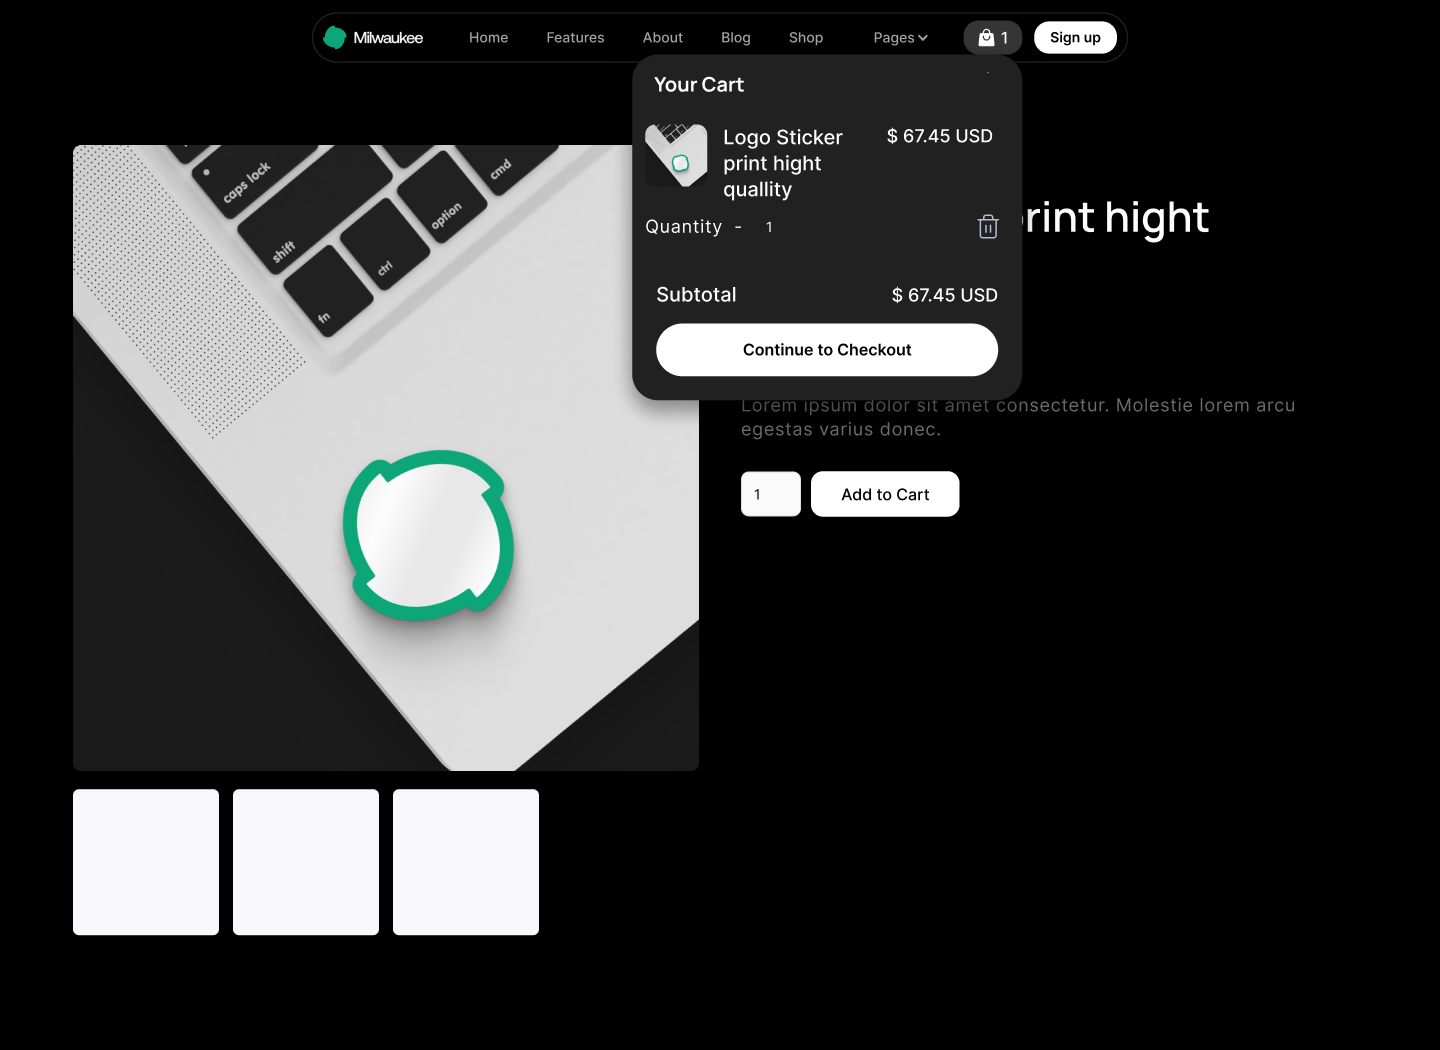
Task: Click the quantity input next to Add to Cart
Action: click(x=770, y=494)
